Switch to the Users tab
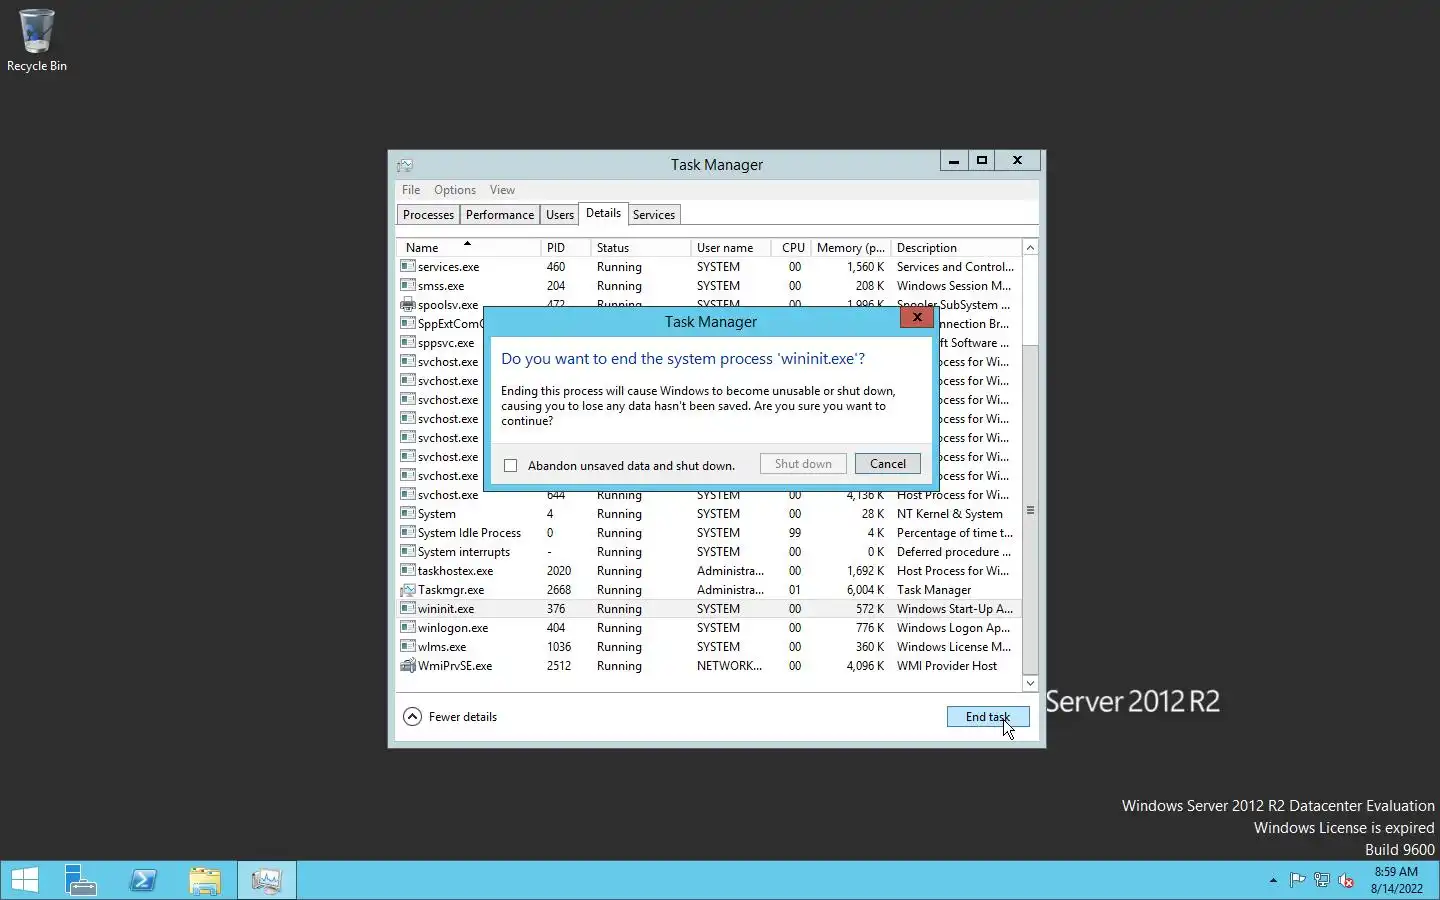This screenshot has height=900, width=1440. coord(560,215)
